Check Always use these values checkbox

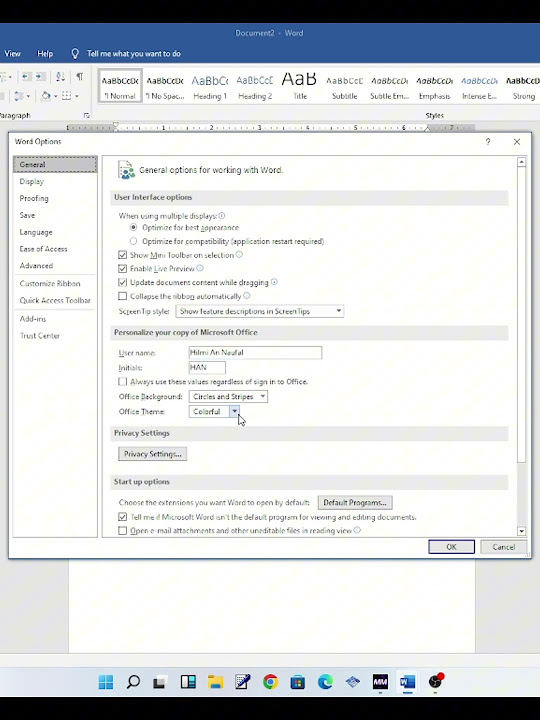(x=122, y=382)
